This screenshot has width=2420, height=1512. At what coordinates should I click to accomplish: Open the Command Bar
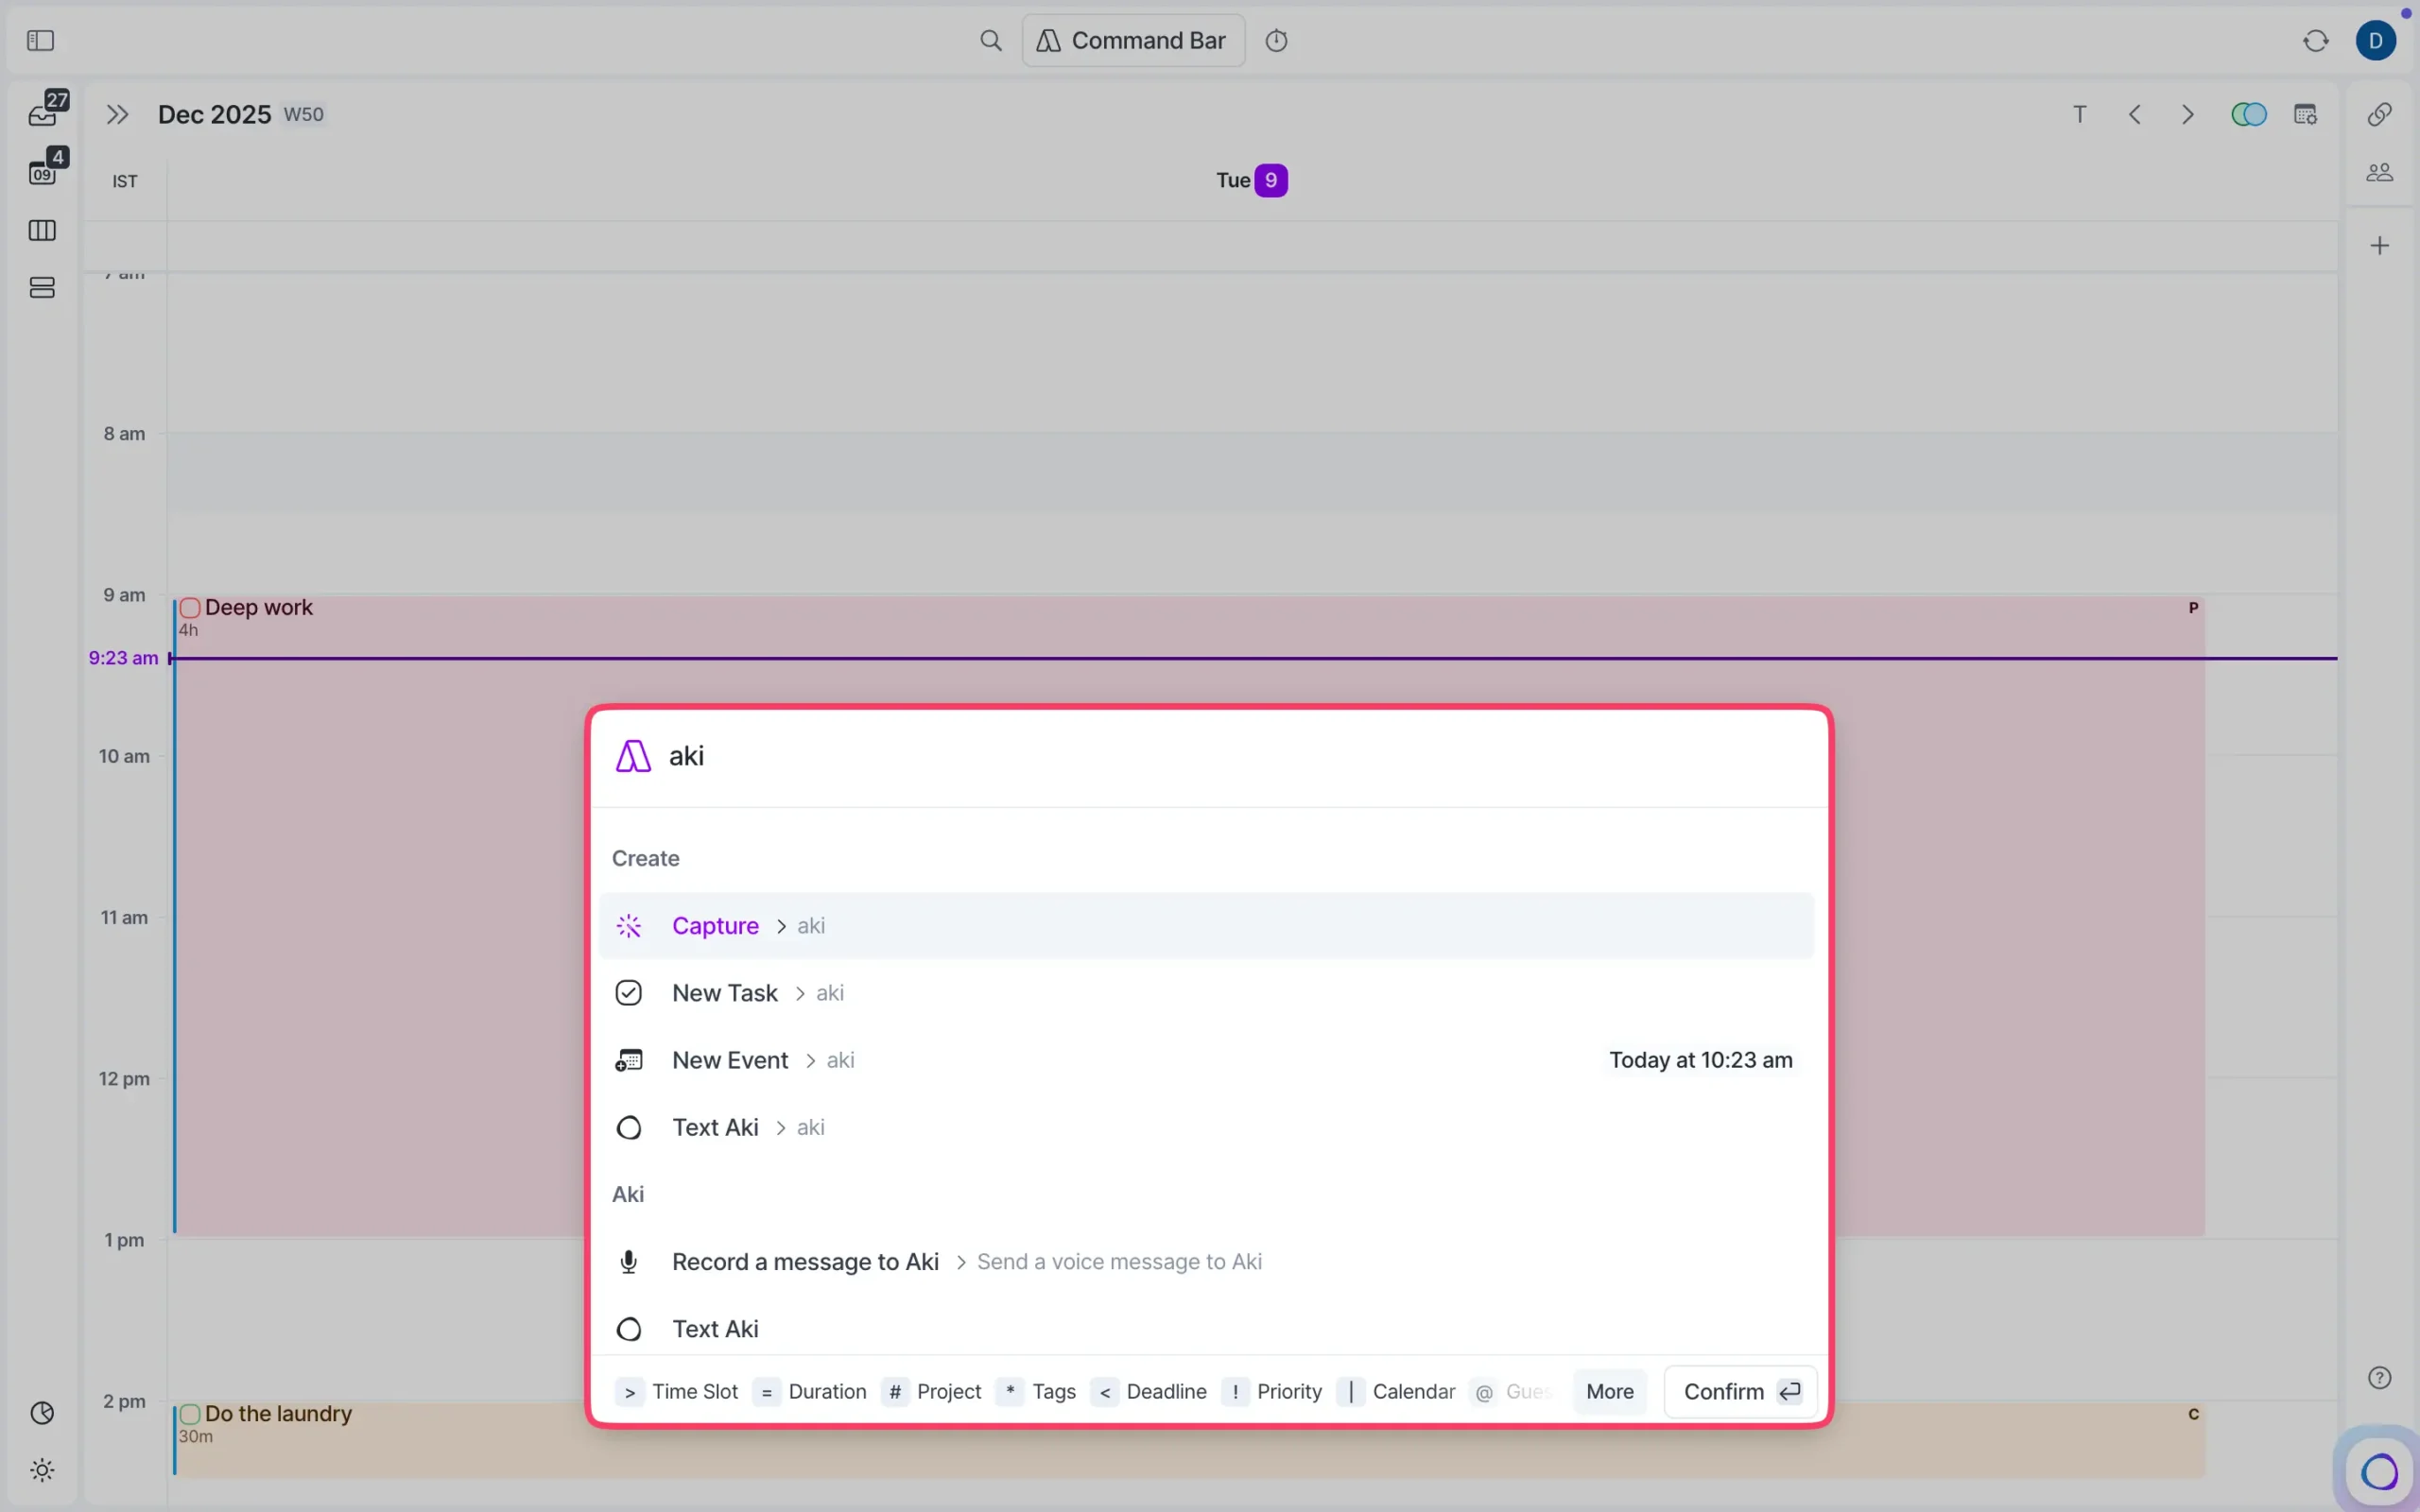pos(1131,40)
